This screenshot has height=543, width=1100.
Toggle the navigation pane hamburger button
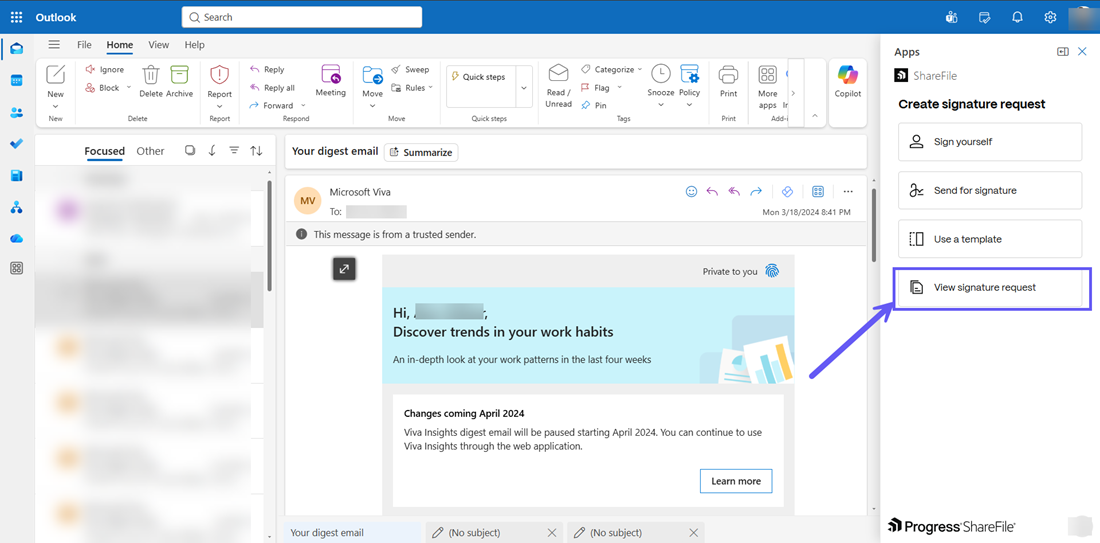click(54, 45)
